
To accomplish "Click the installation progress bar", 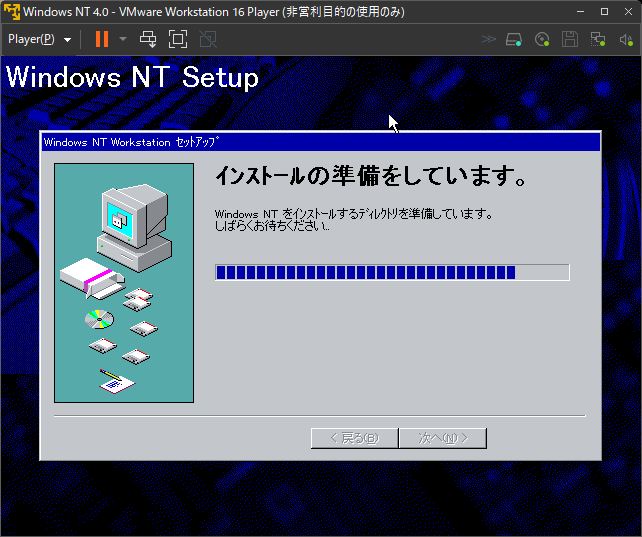I will pyautogui.click(x=392, y=273).
